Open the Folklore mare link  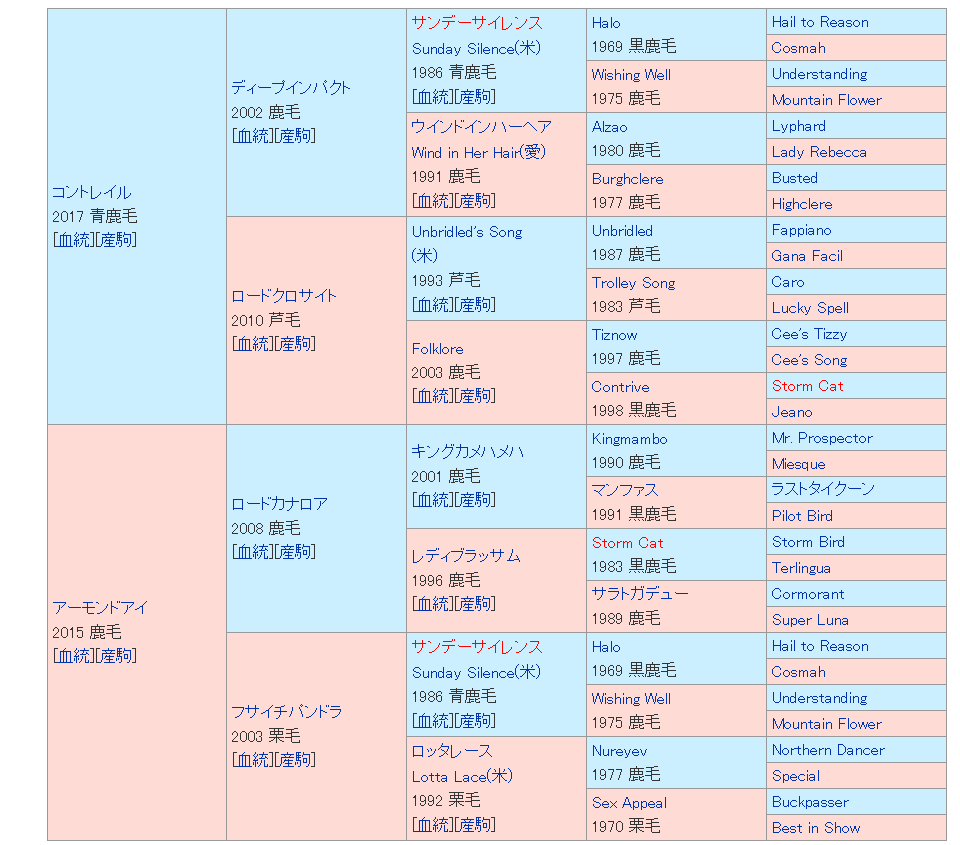click(x=437, y=349)
